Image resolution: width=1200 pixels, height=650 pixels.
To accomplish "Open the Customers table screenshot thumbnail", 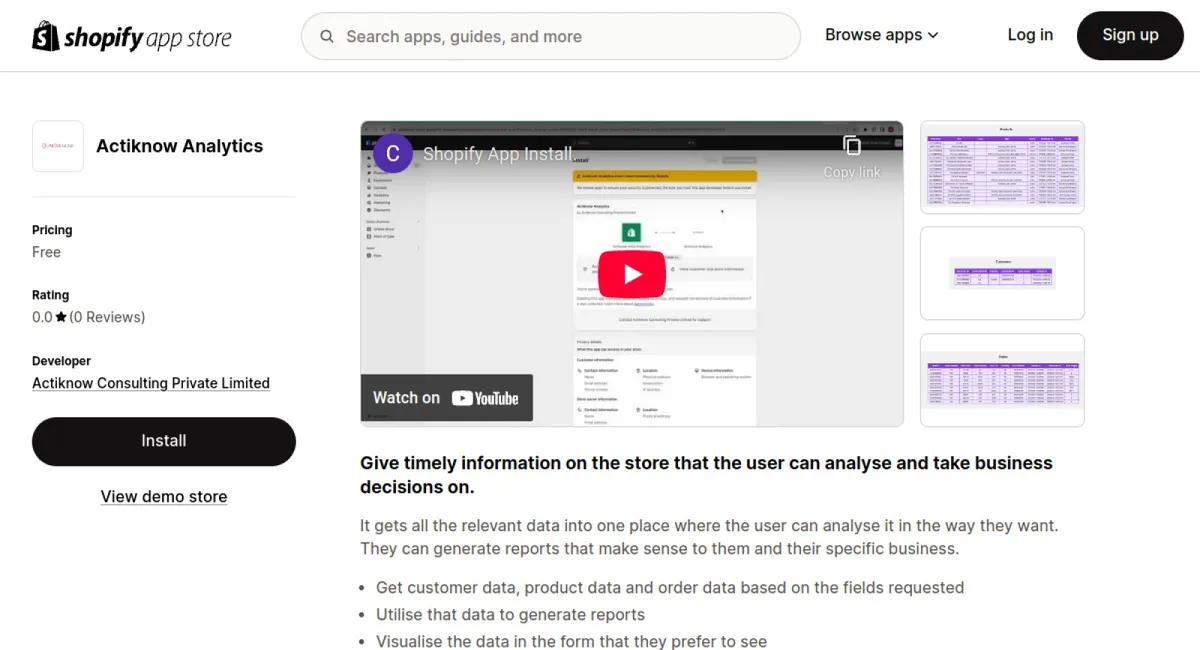I will (x=1002, y=273).
